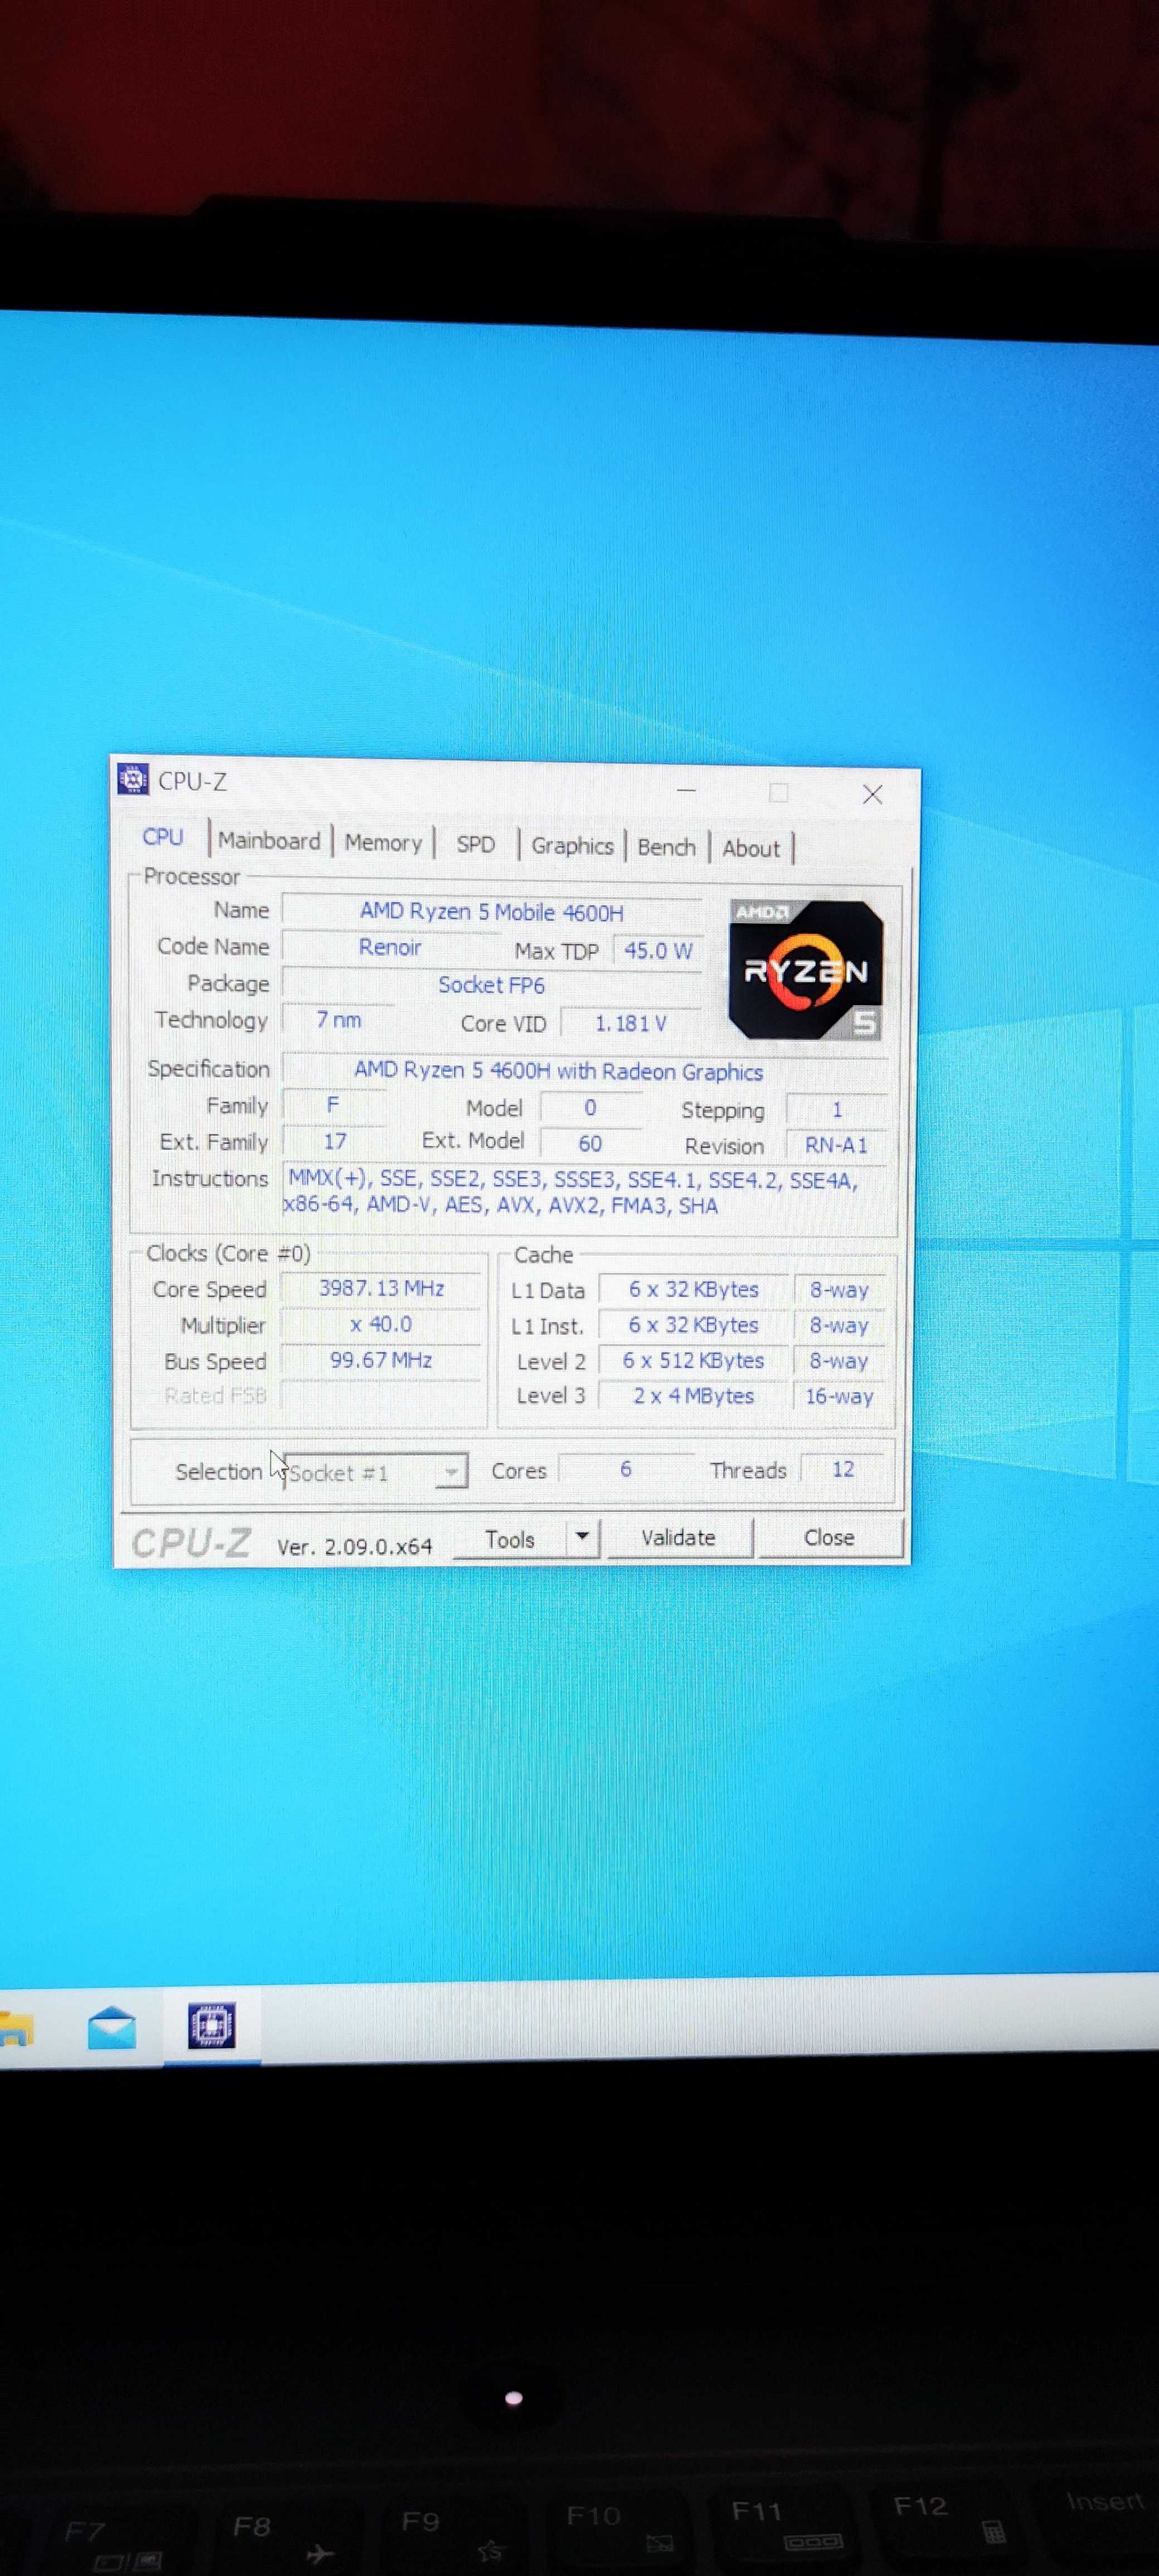Viewport: 1159px width, 2576px height.
Task: Click the Family F value
Action: point(333,1104)
